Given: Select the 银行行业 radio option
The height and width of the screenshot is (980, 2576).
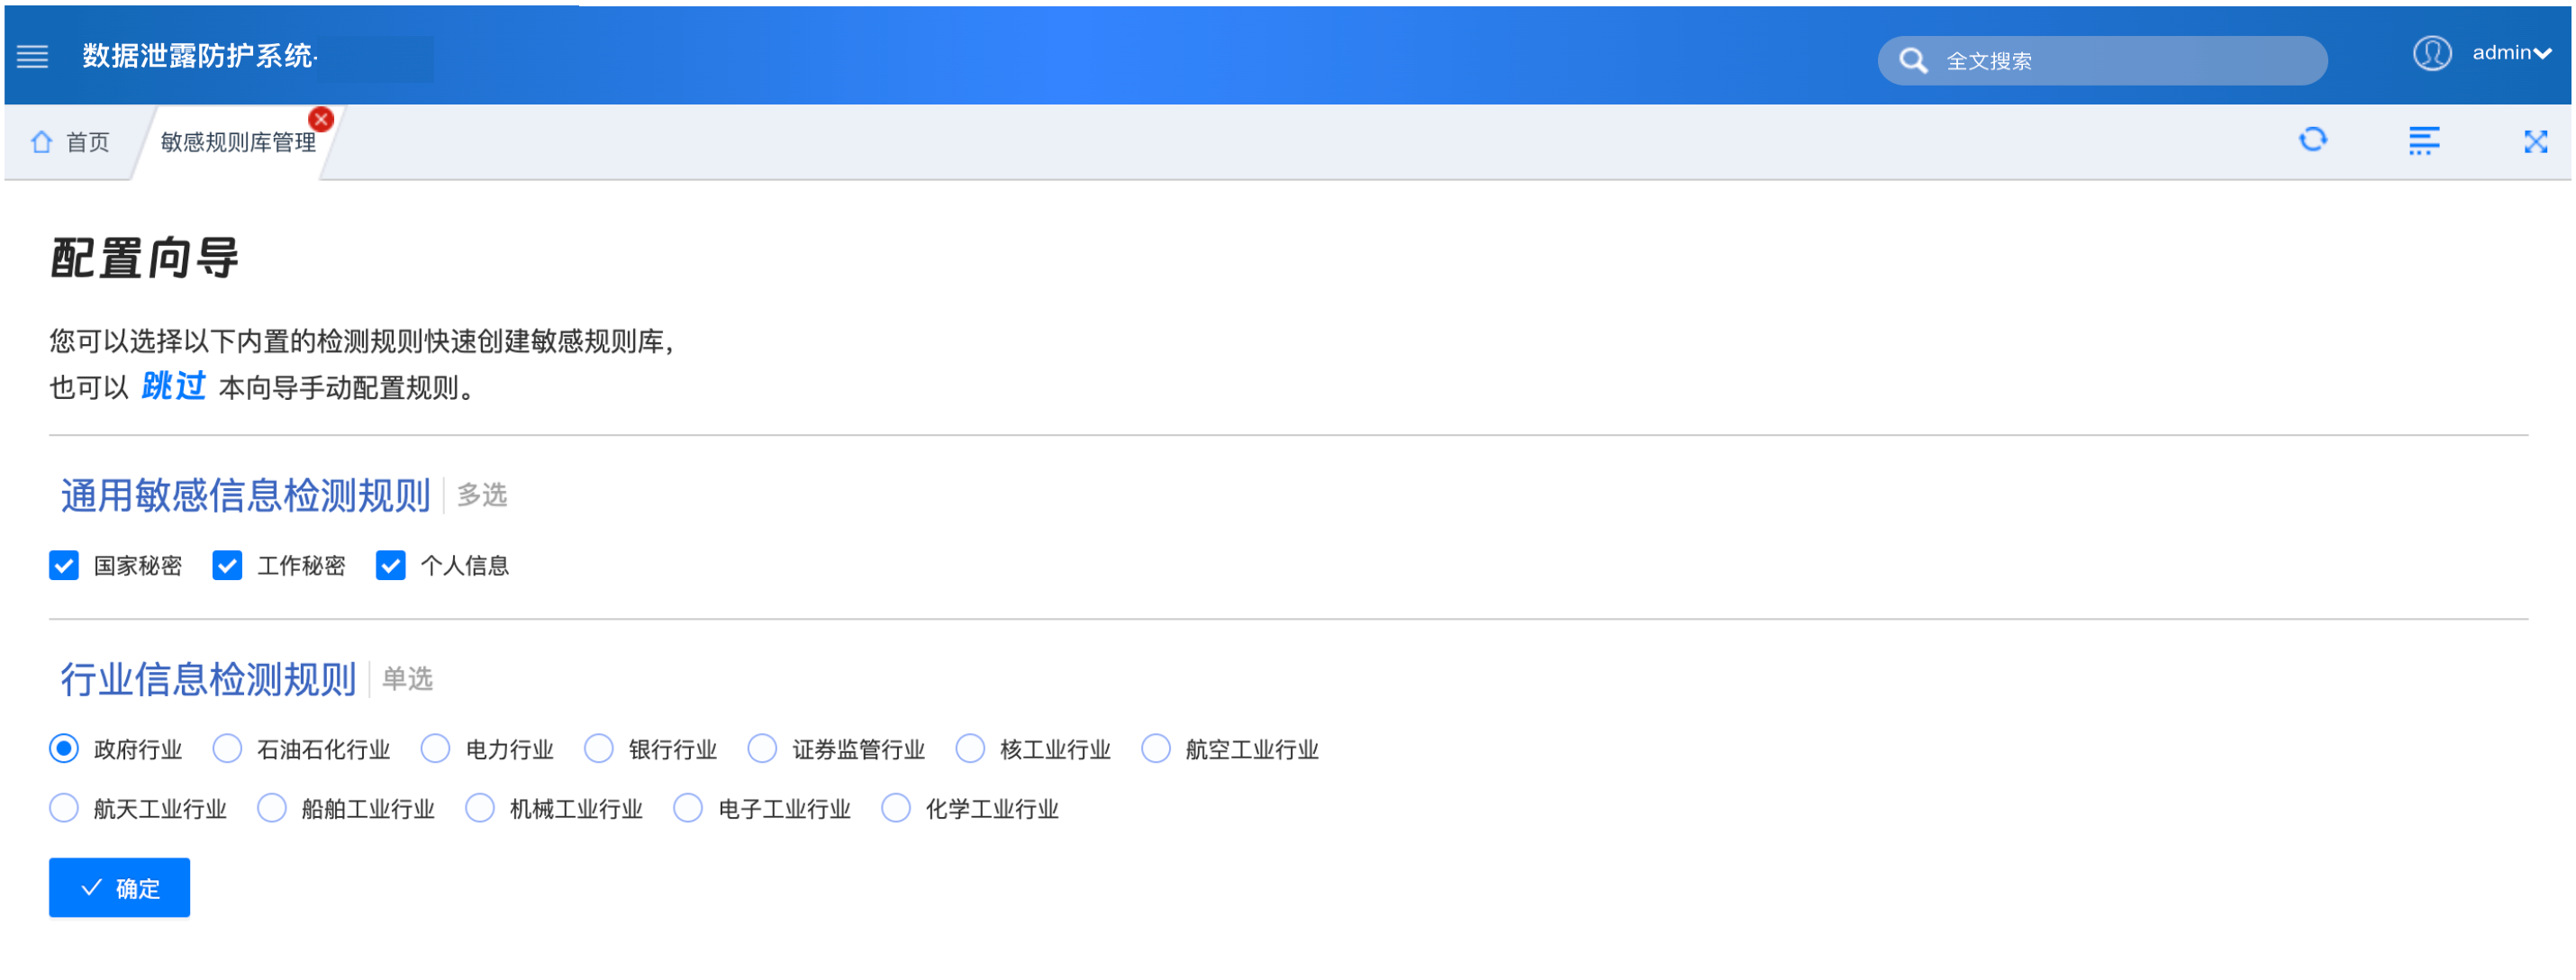Looking at the screenshot, I should point(598,748).
